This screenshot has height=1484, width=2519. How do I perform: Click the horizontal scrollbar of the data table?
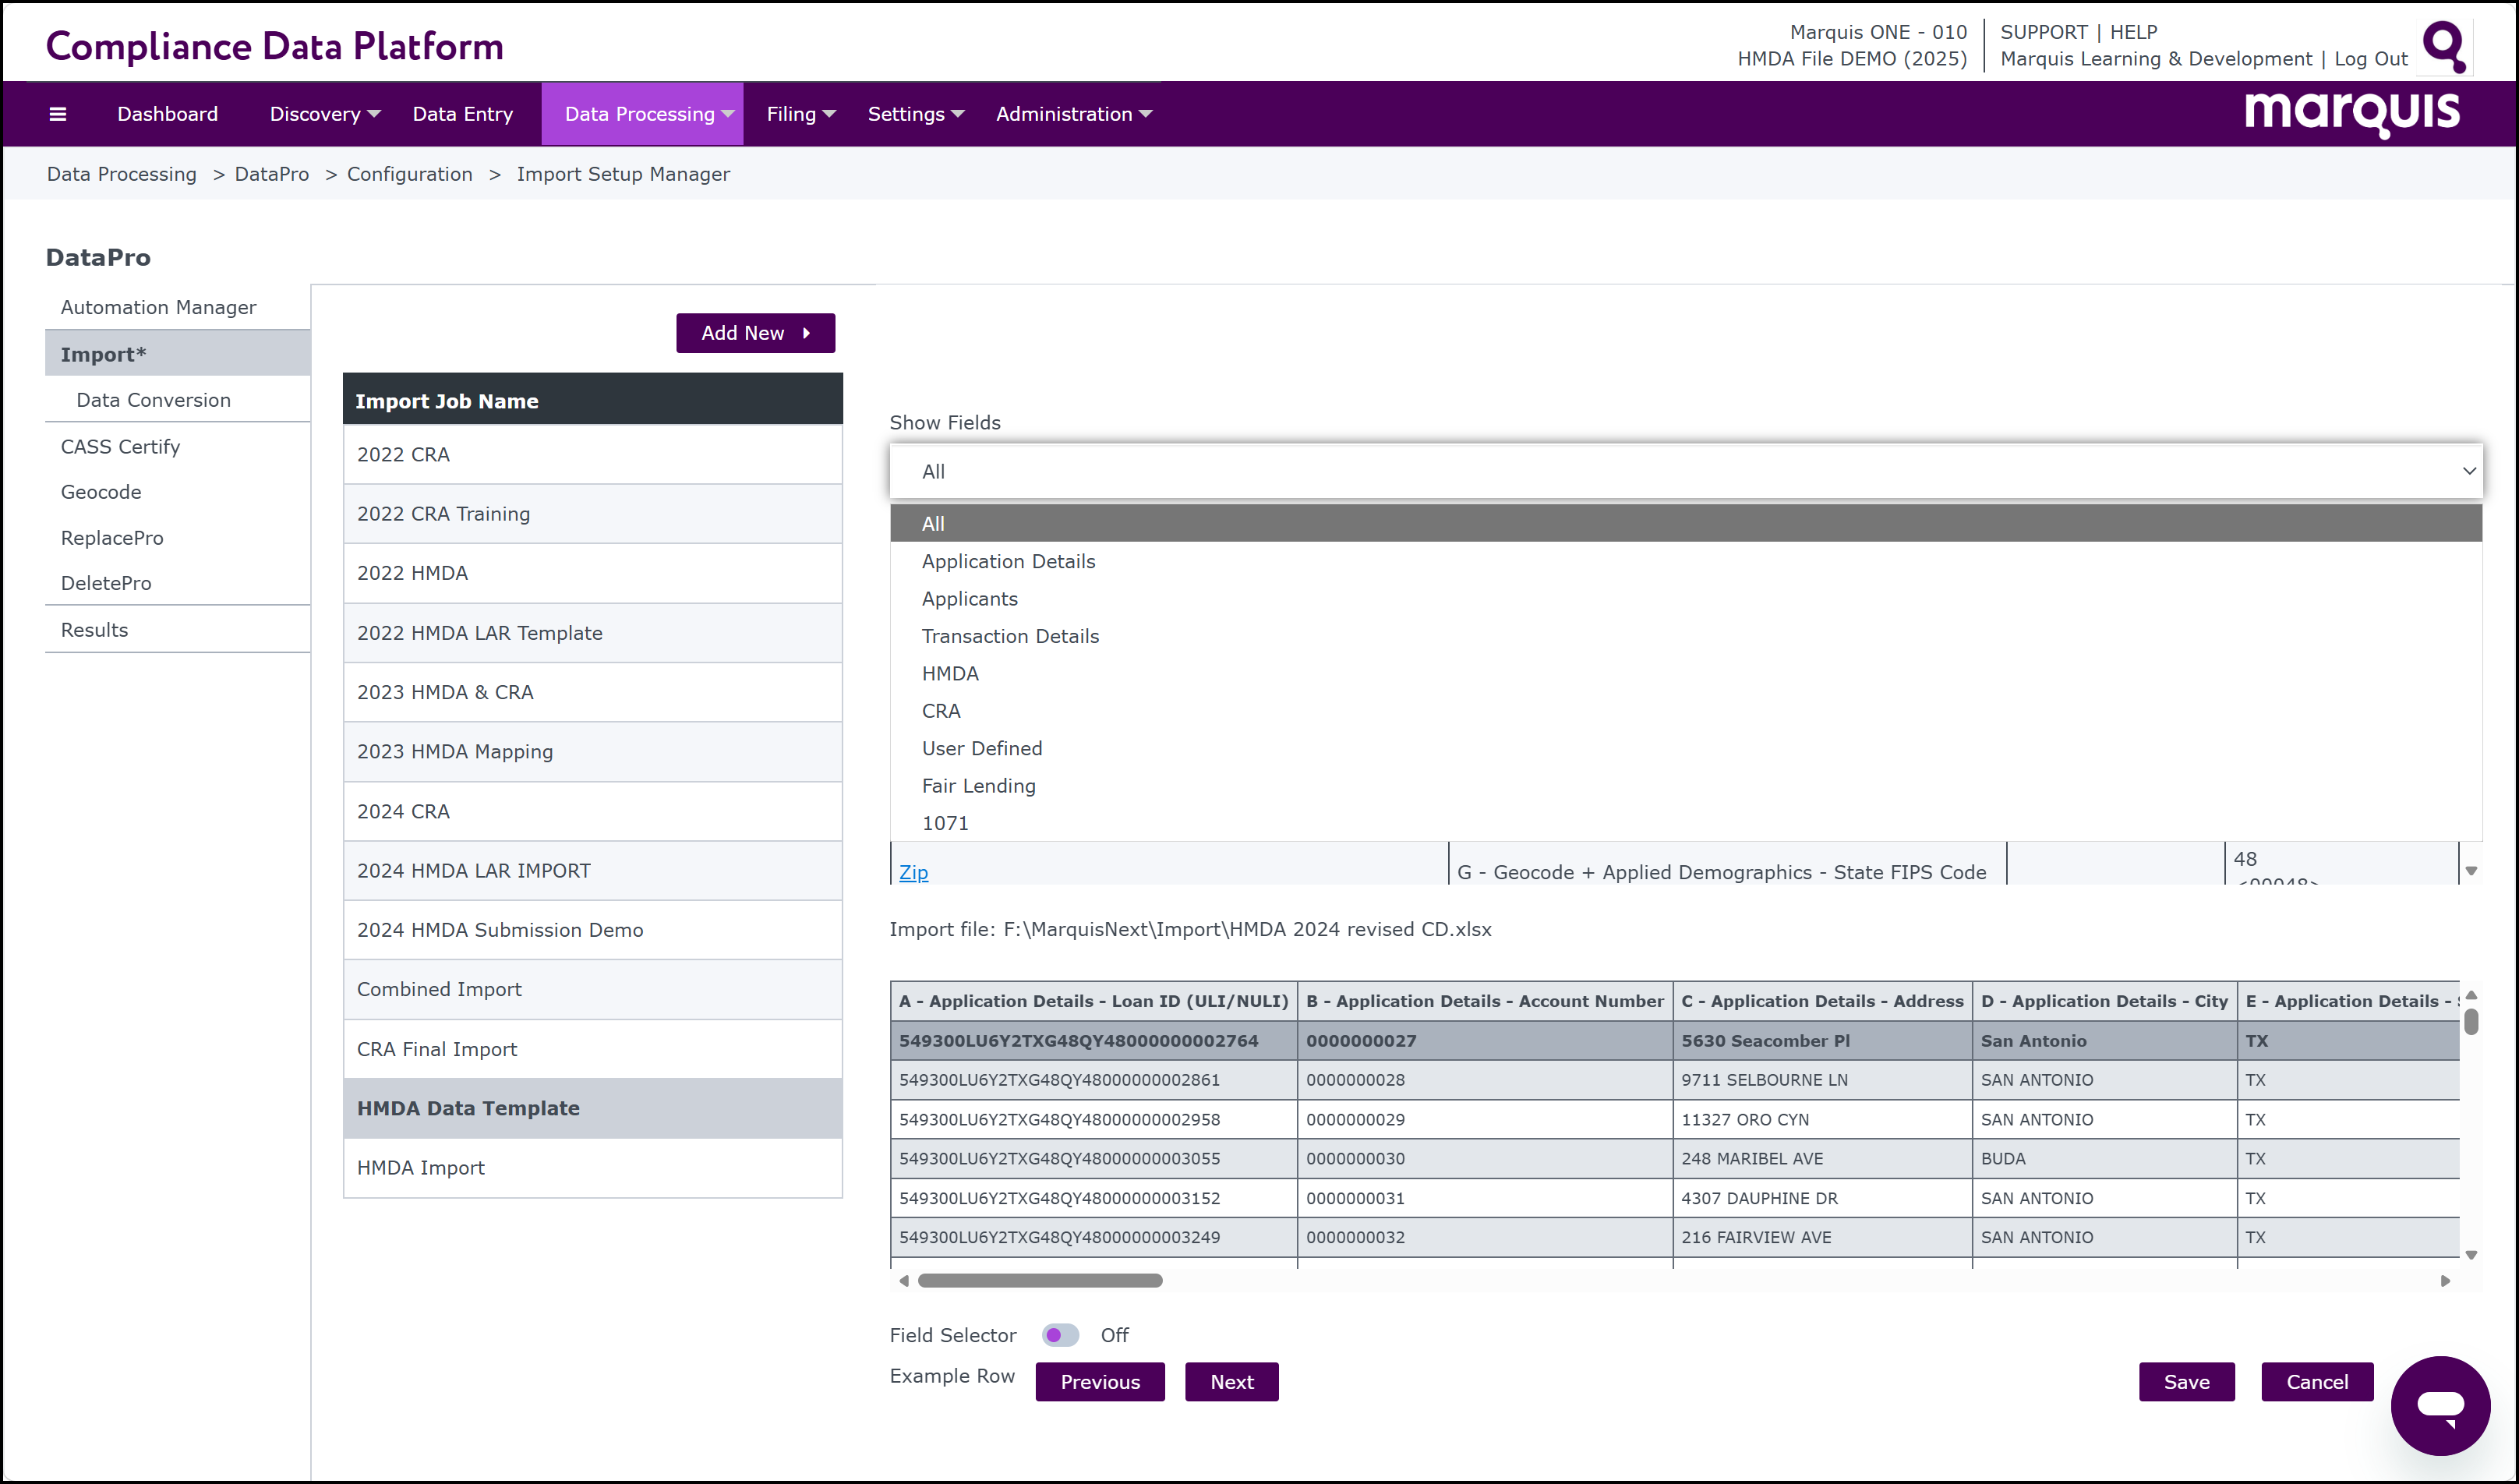pos(1040,1281)
